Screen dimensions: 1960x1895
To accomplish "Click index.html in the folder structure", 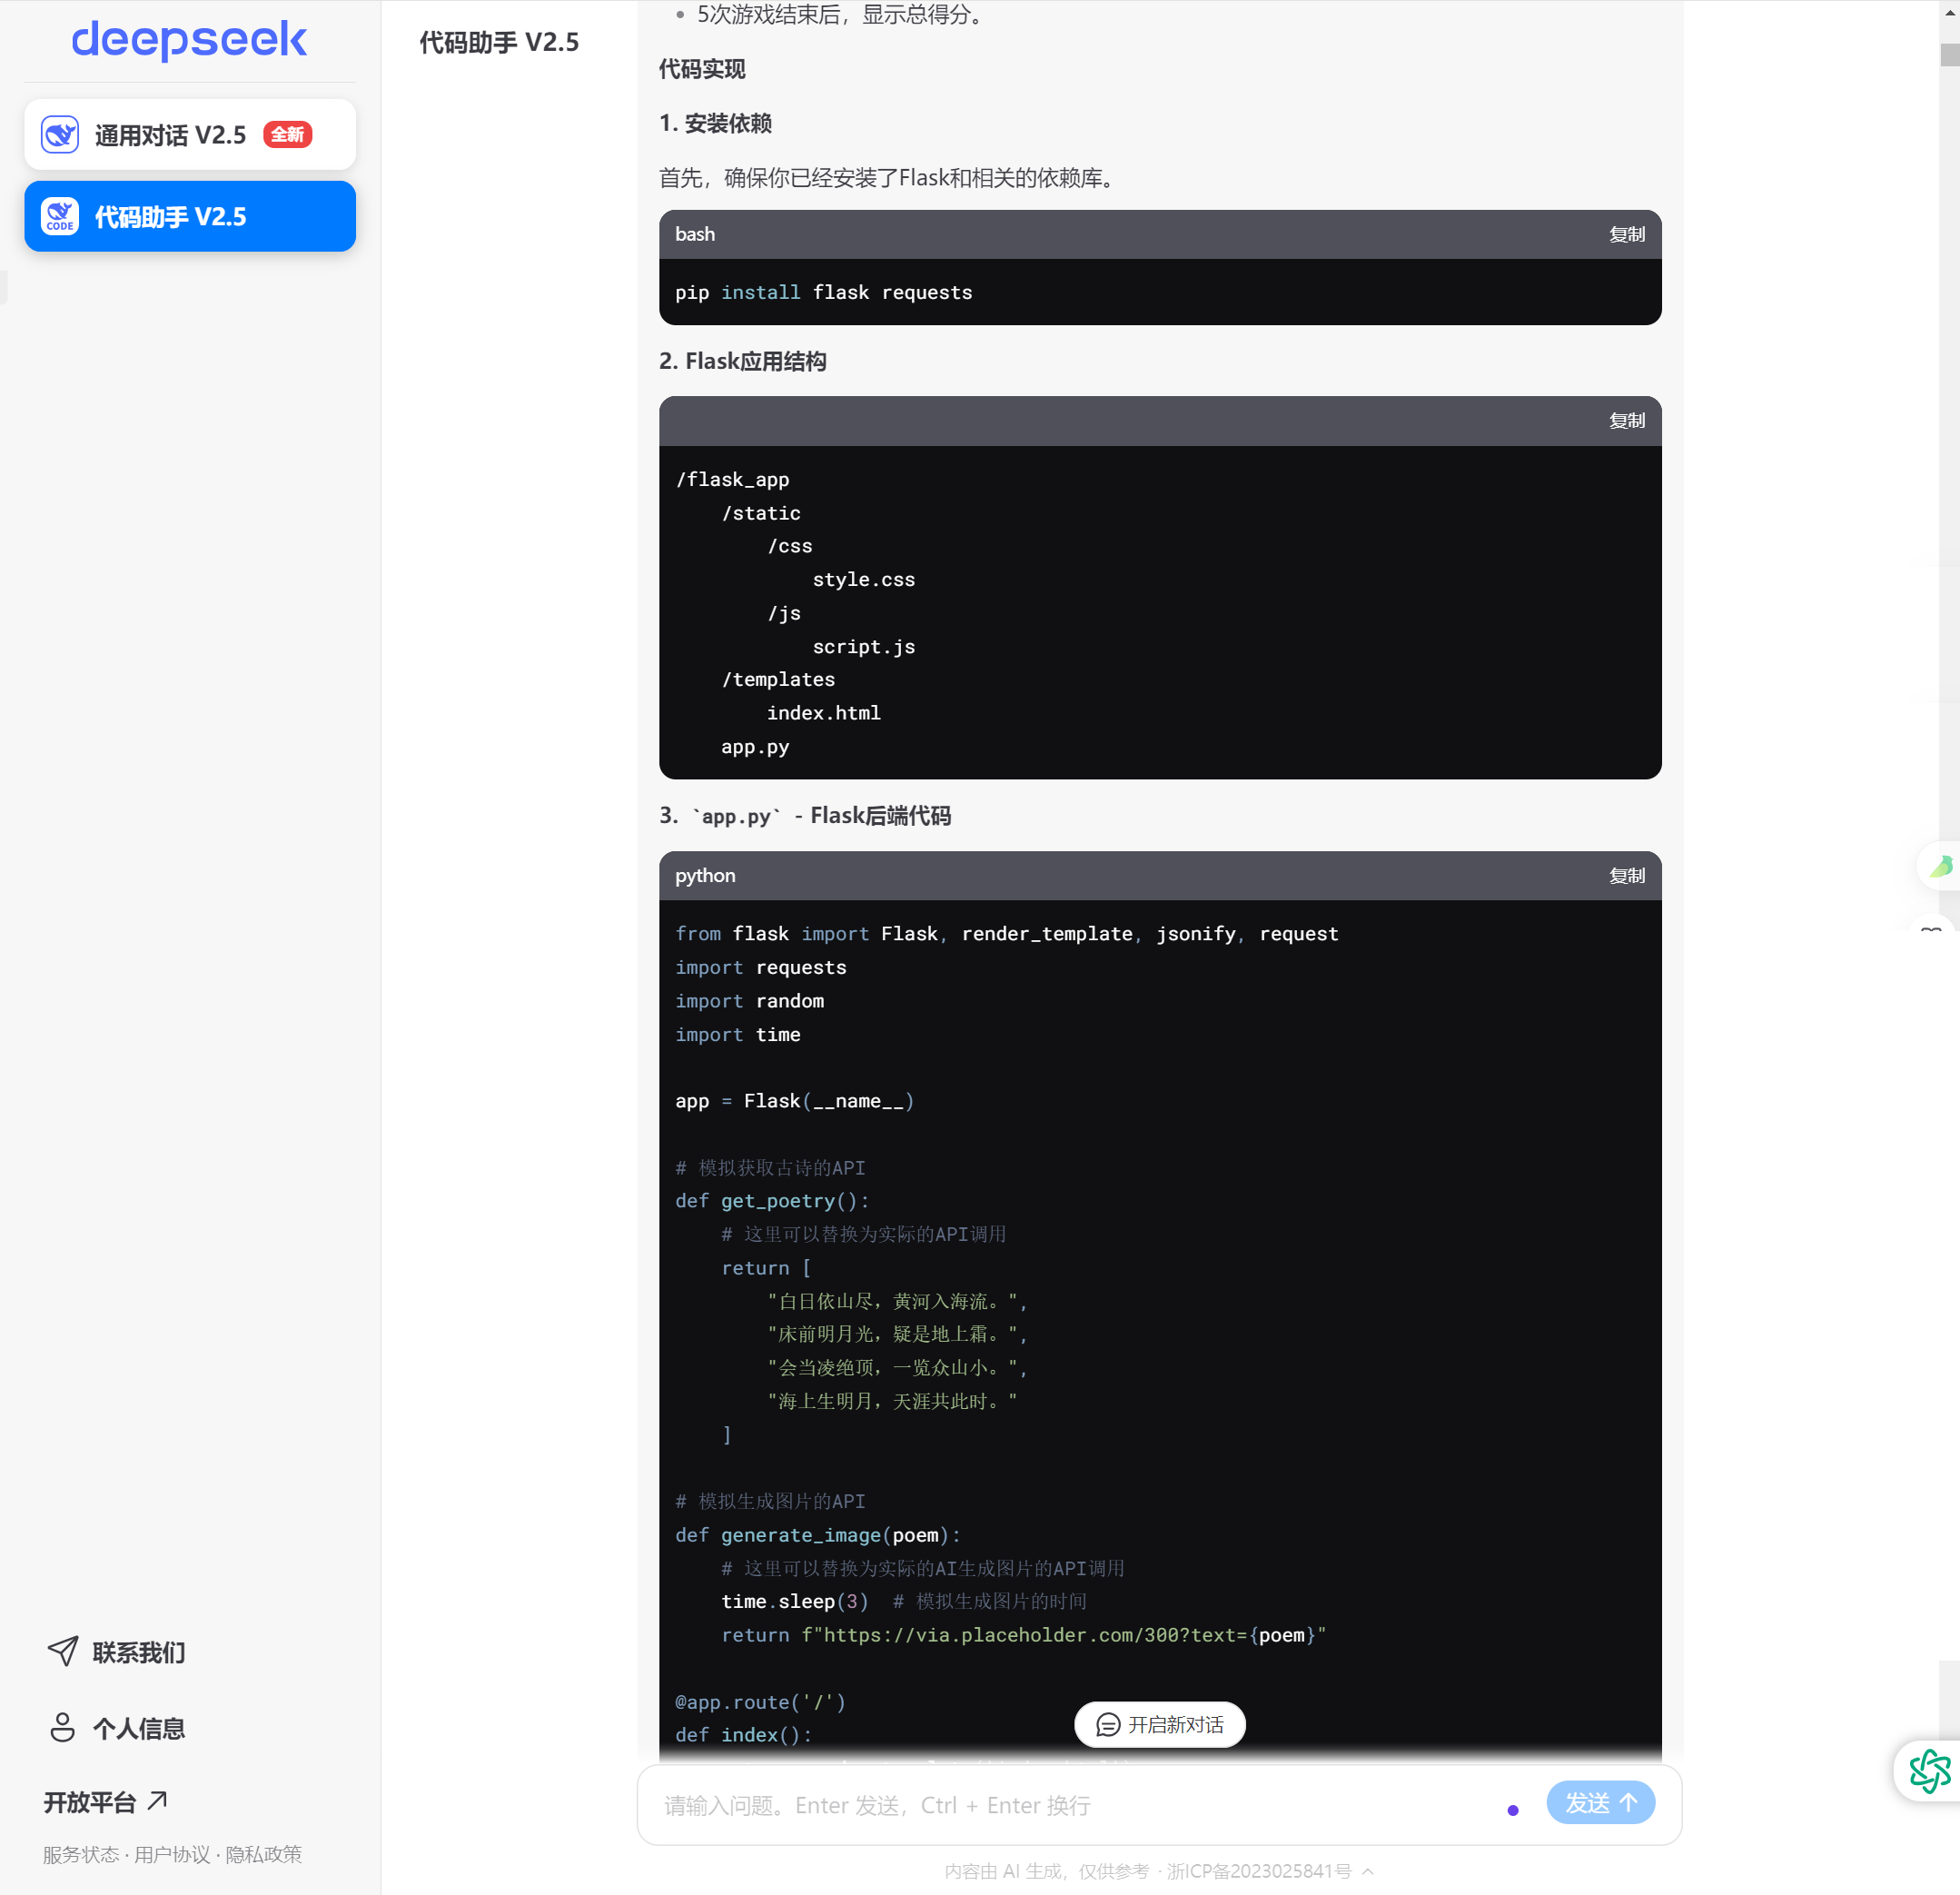I will [x=823, y=713].
